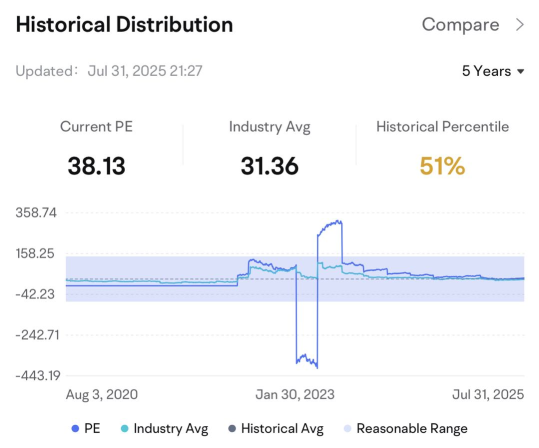Viewport: 539px width, 448px height.
Task: Click the PE trough near -443.19
Action: pos(316,366)
